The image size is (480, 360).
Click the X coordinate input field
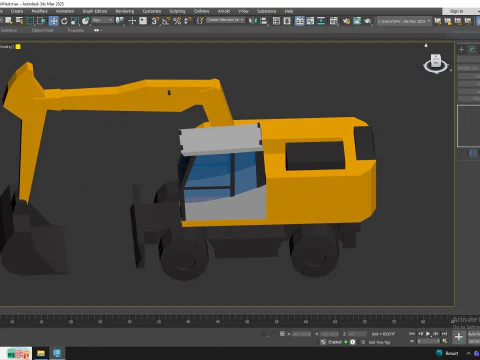pyautogui.click(x=301, y=334)
